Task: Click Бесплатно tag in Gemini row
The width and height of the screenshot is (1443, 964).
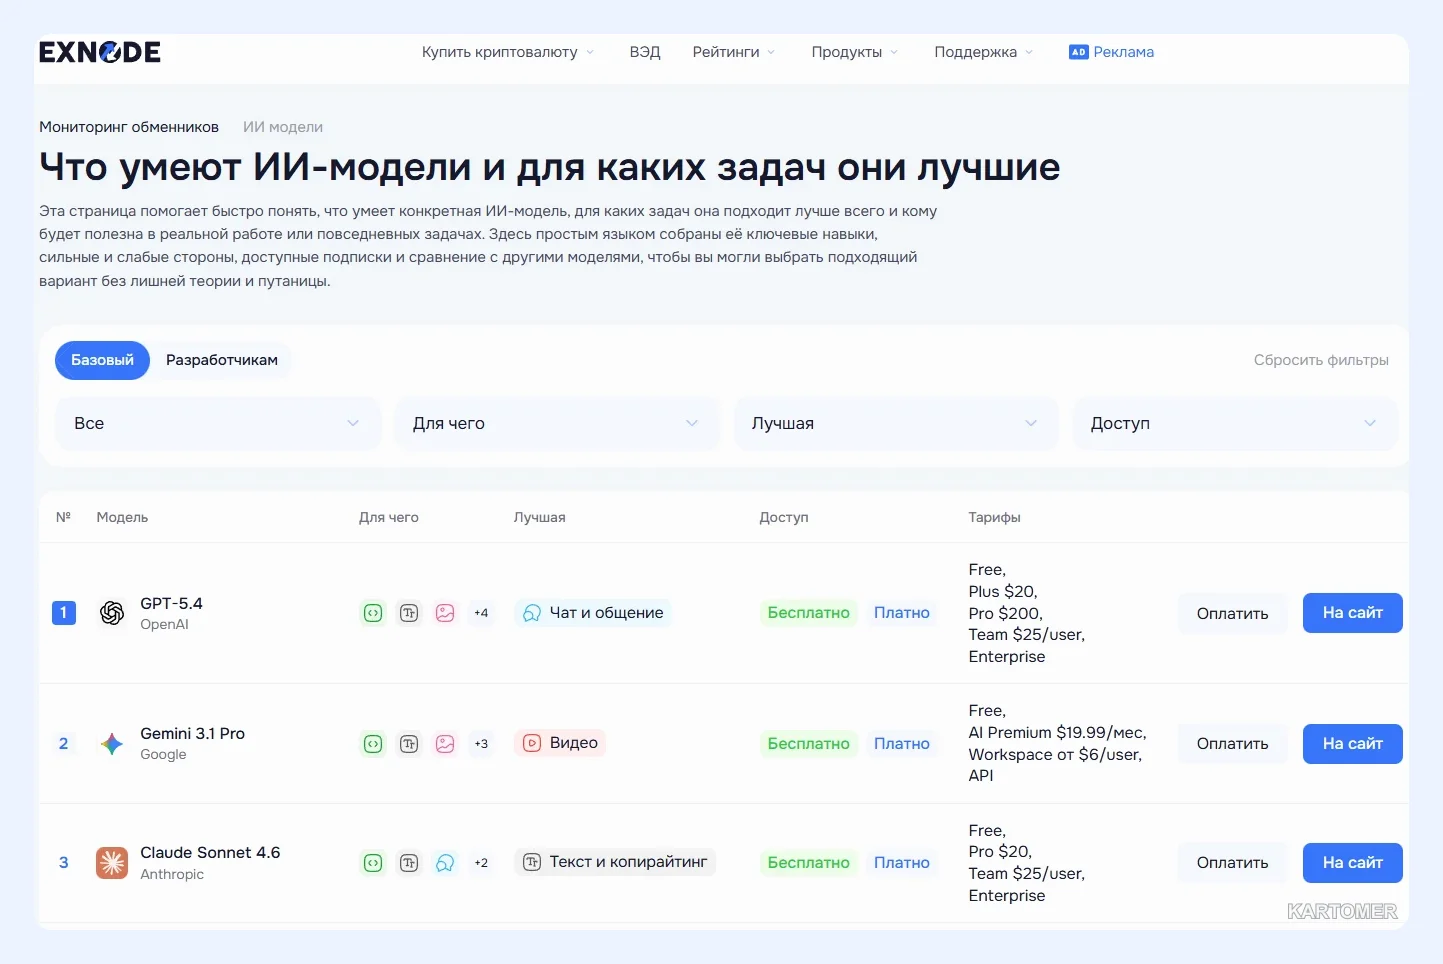Action: pos(808,743)
